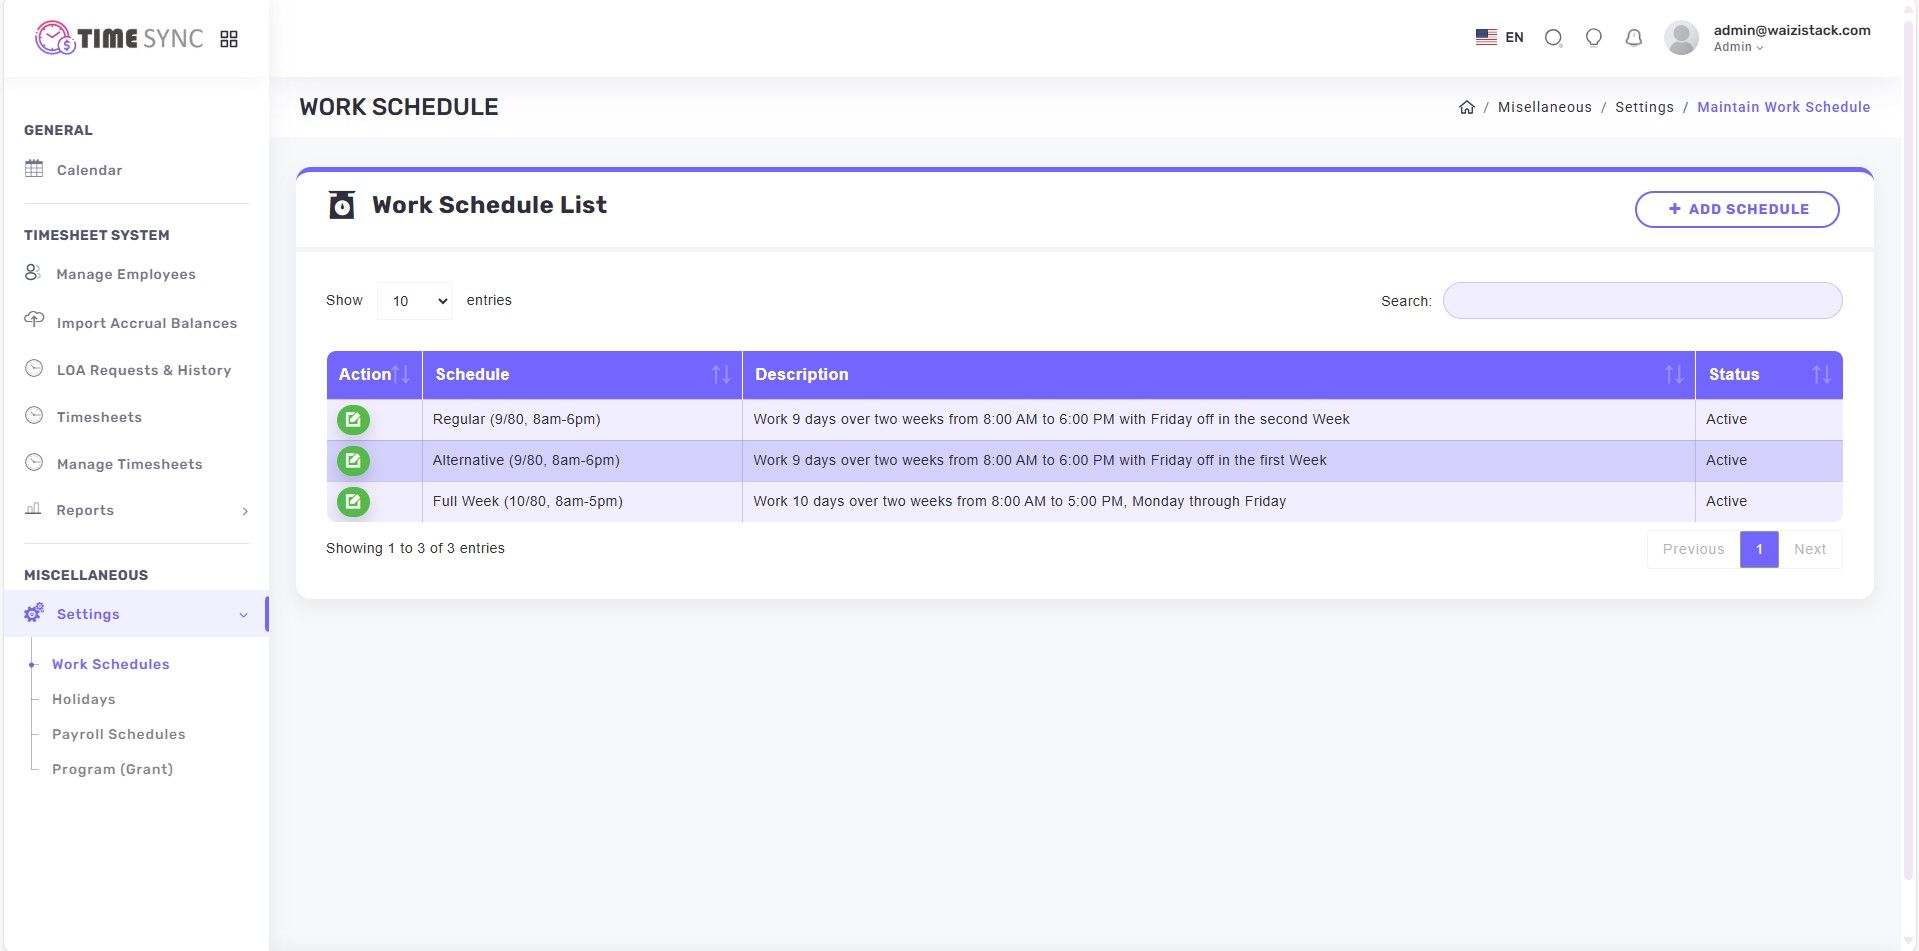Click the edit icon for Regular schedule
This screenshot has width=1919, height=951.
[353, 420]
